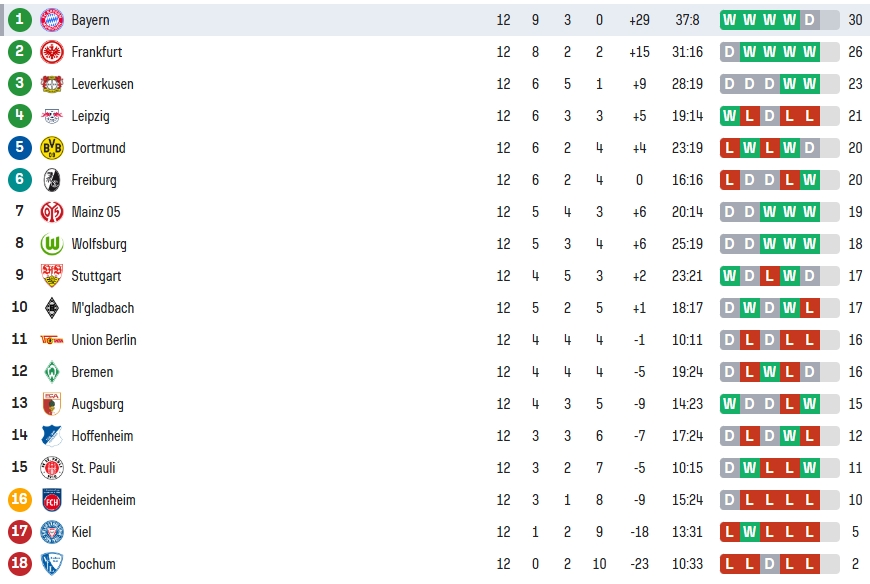Image resolution: width=870 pixels, height=584 pixels.
Task: Click the orange position 16 badge
Action: coord(19,500)
